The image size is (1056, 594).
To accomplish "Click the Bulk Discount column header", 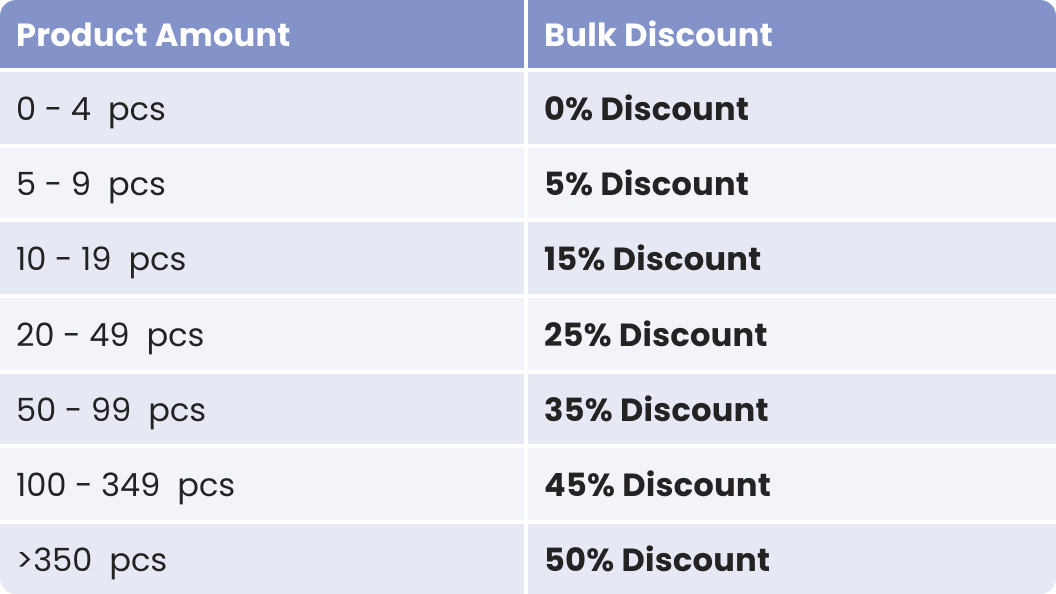I will (x=658, y=35).
